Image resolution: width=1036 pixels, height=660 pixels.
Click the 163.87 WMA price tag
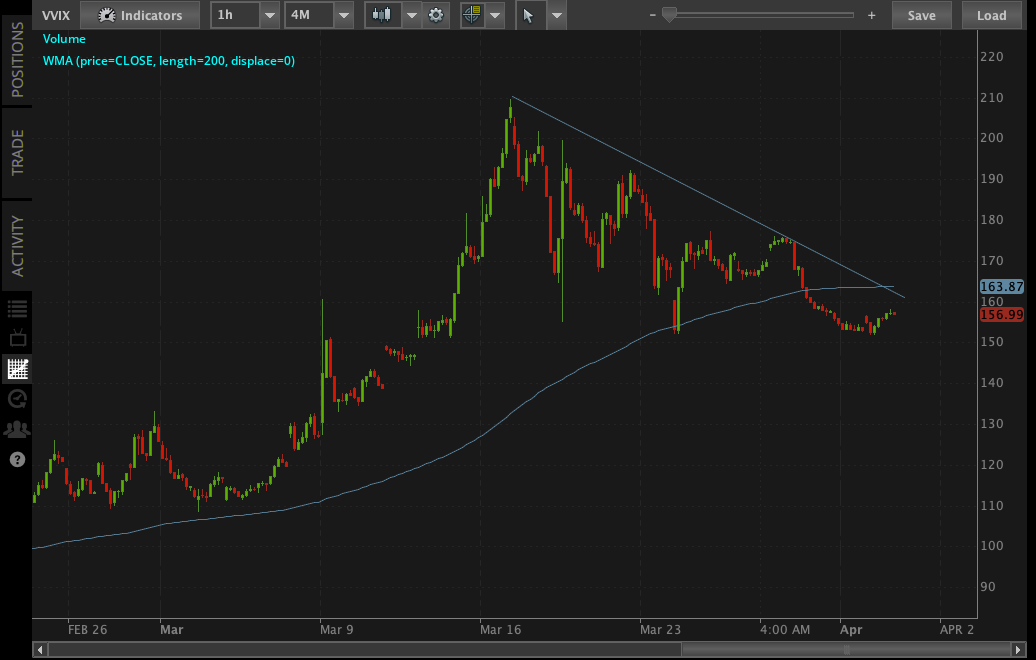pos(1002,286)
